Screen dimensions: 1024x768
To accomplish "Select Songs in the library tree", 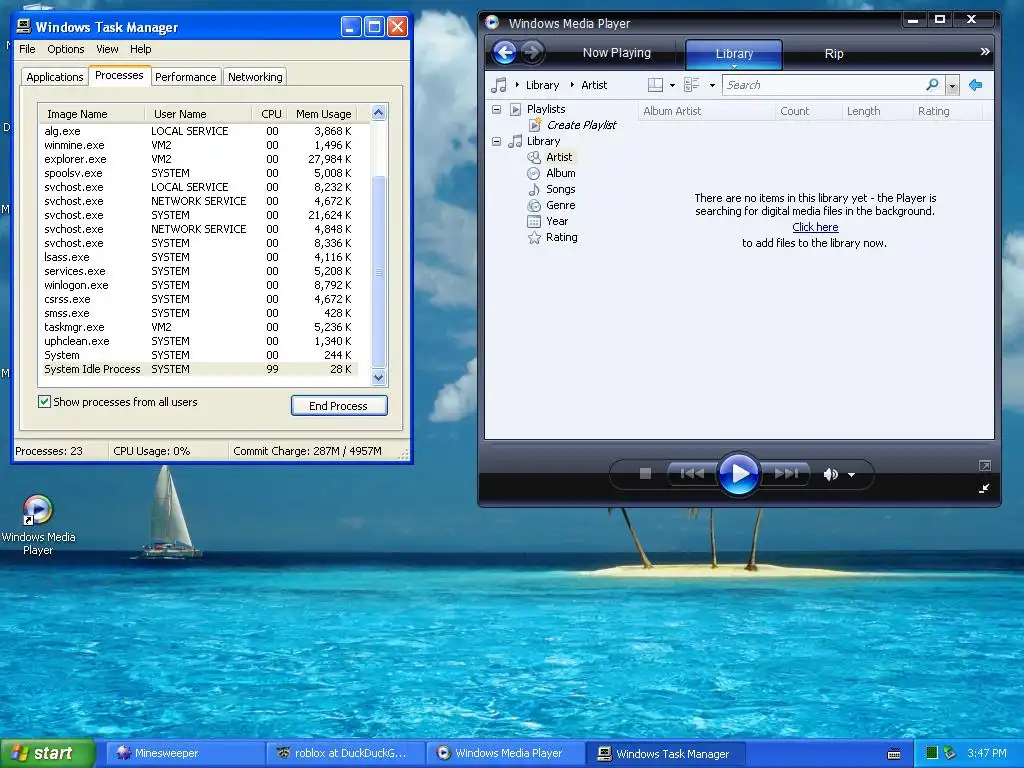I will click(x=560, y=189).
